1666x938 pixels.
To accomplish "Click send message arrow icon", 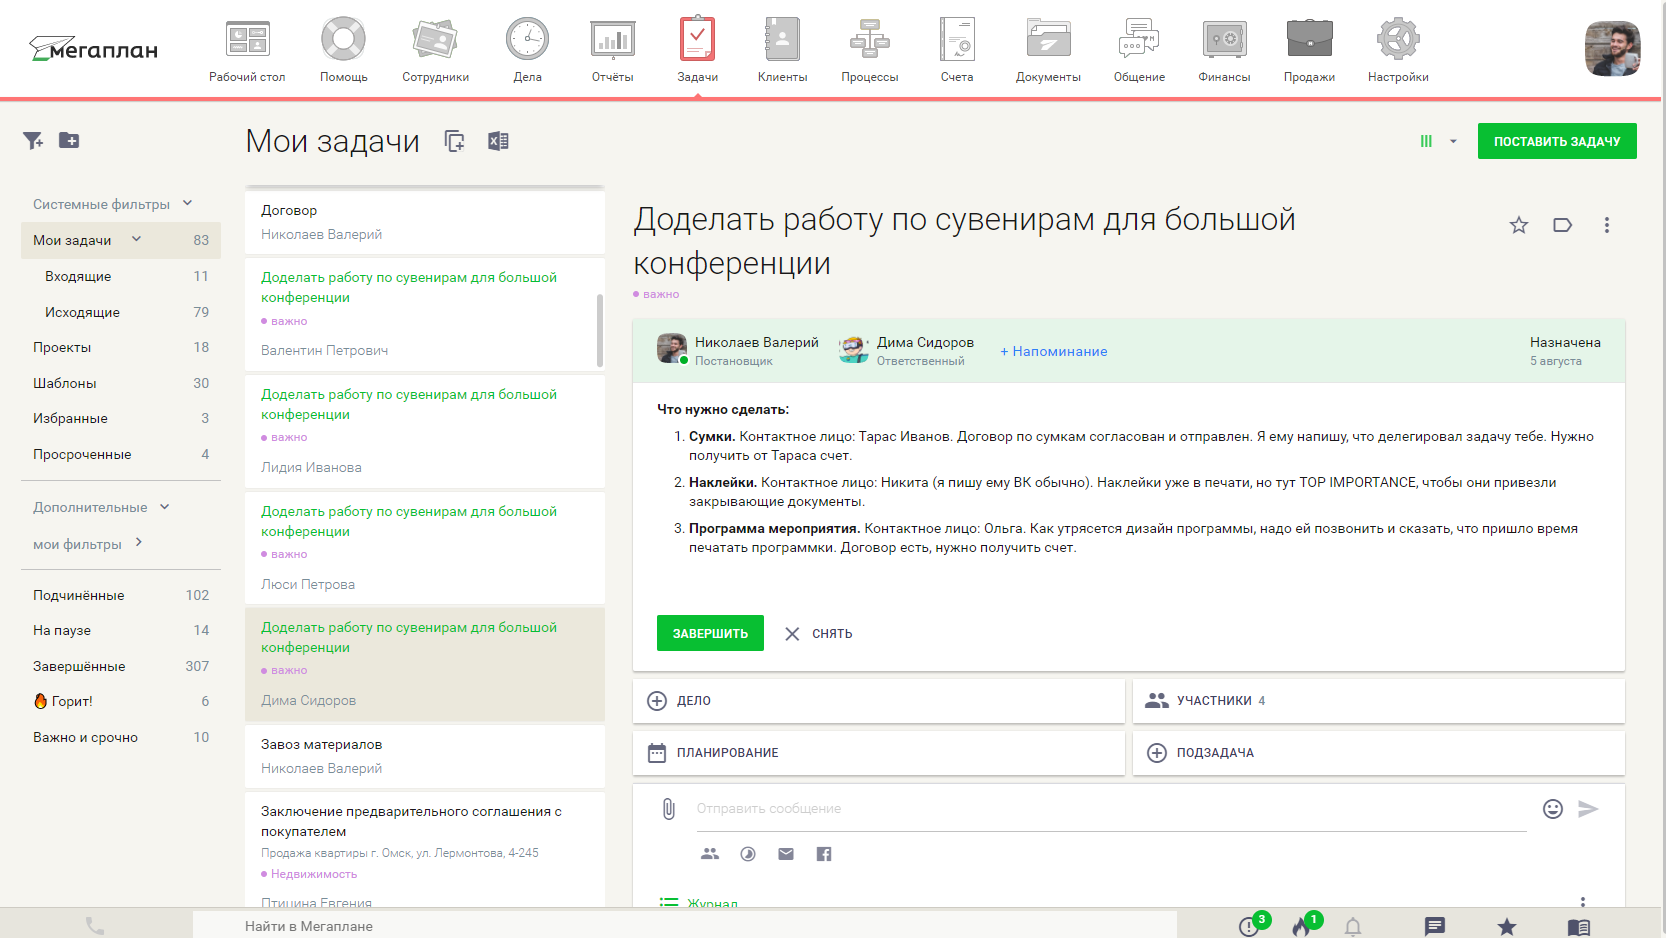I will coord(1588,809).
